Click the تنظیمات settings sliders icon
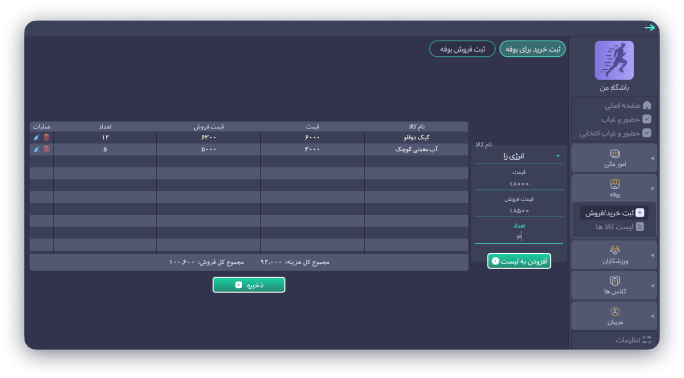This screenshot has width=684, height=378. (x=646, y=340)
